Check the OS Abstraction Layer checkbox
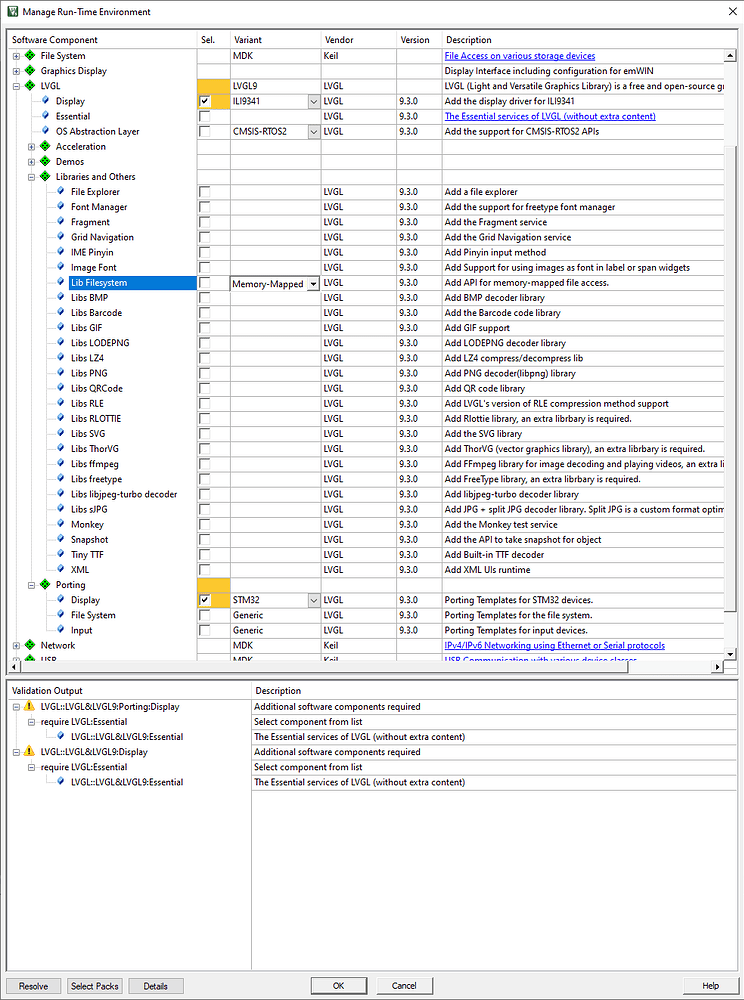The image size is (744, 1000). click(205, 131)
